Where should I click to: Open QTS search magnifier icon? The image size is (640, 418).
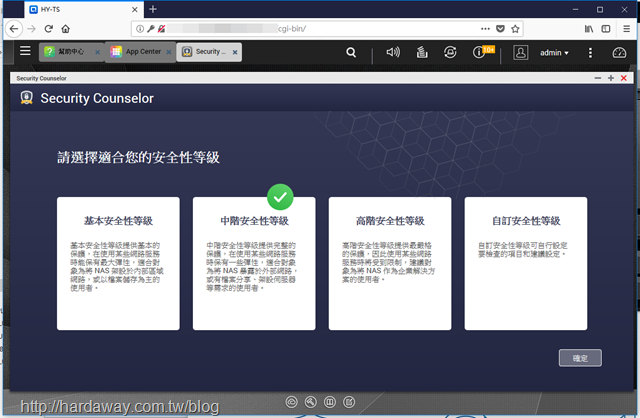coord(351,52)
